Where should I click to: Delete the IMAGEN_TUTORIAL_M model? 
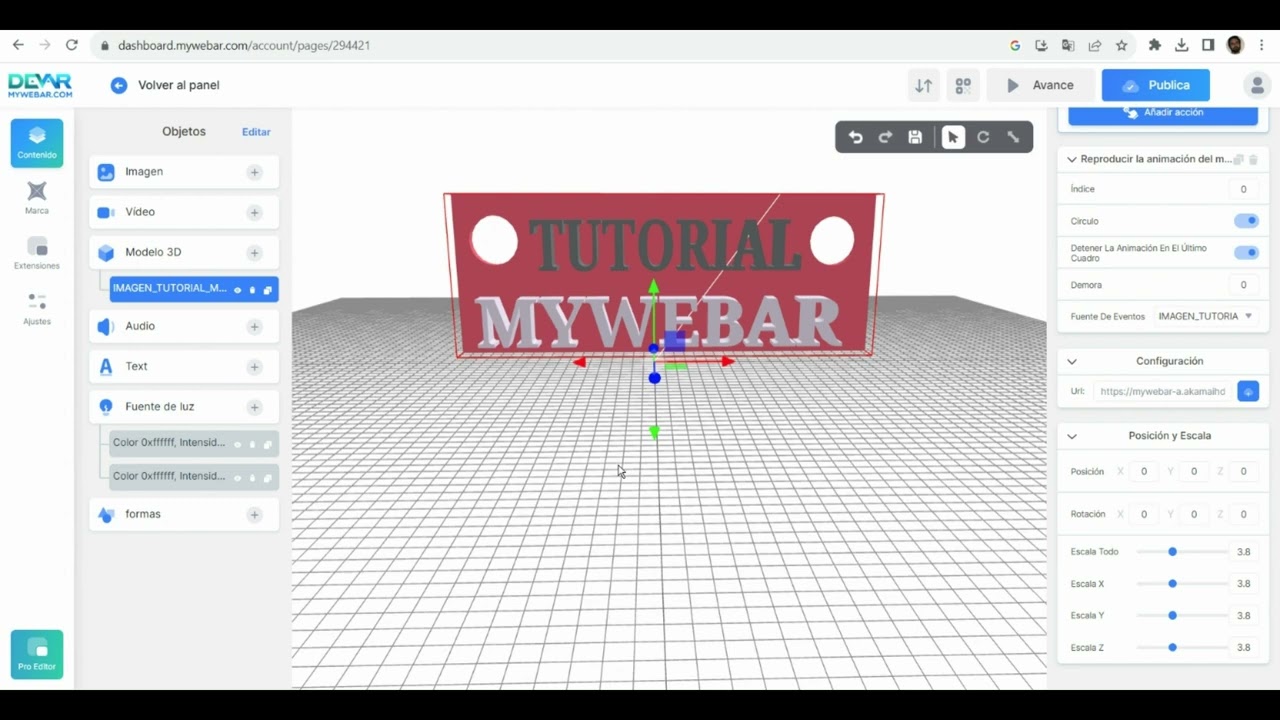coord(252,290)
